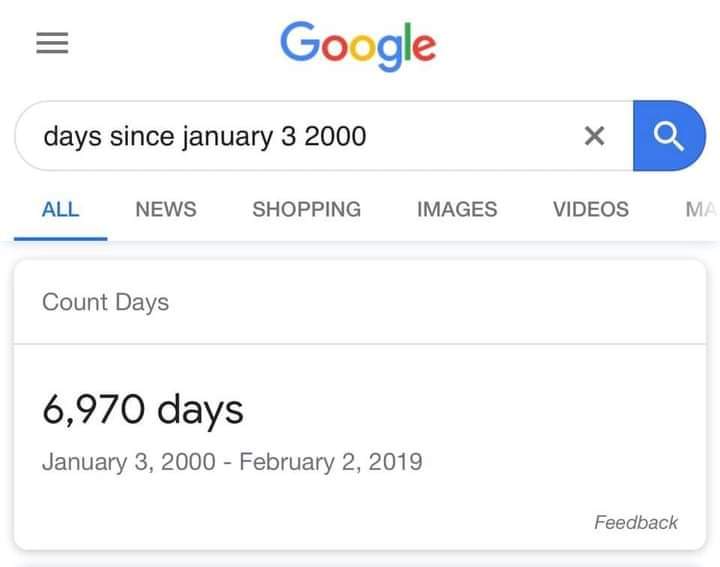Click the Count Days card heading
The width and height of the screenshot is (720, 567).
106,303
